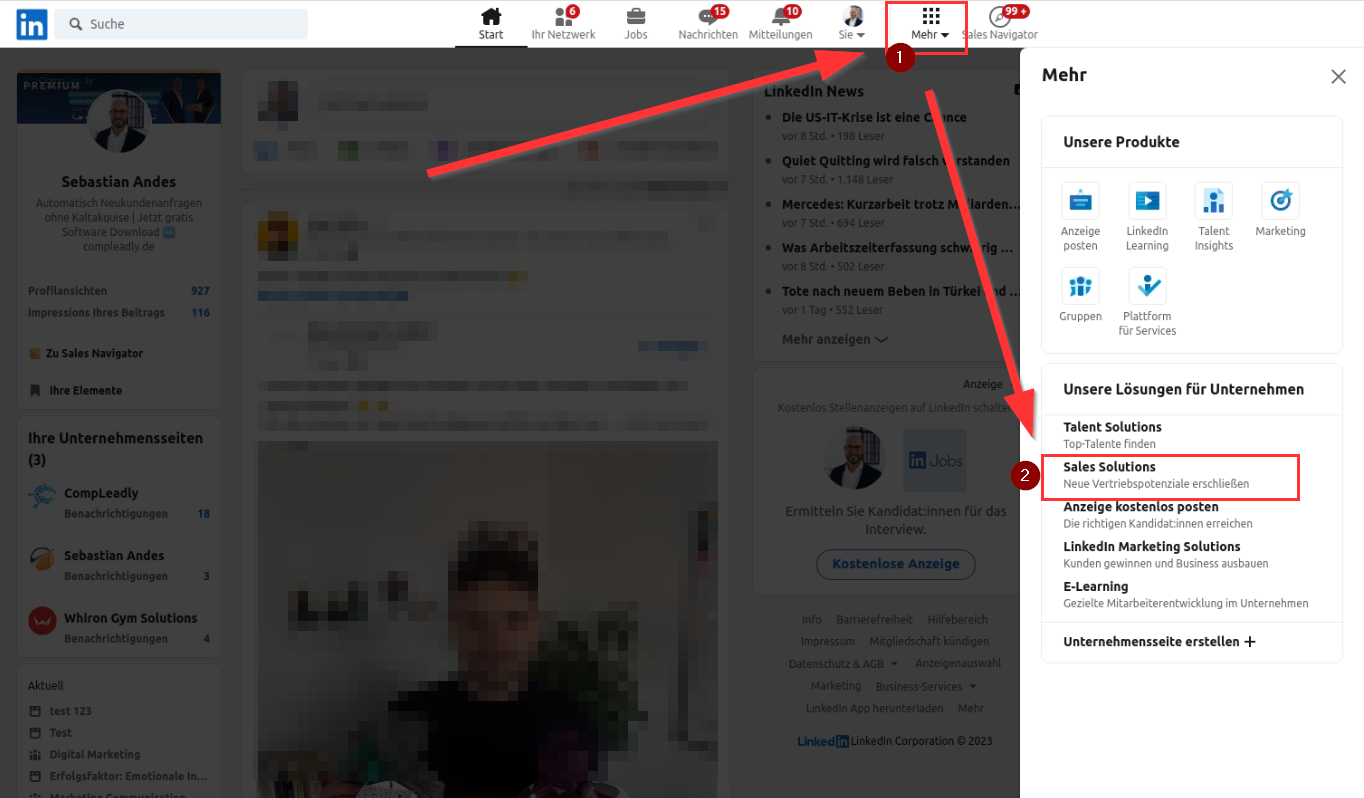Screen dimensions: 1364x798
Task: Open the Mitteilungen bell icon
Action: [780, 17]
